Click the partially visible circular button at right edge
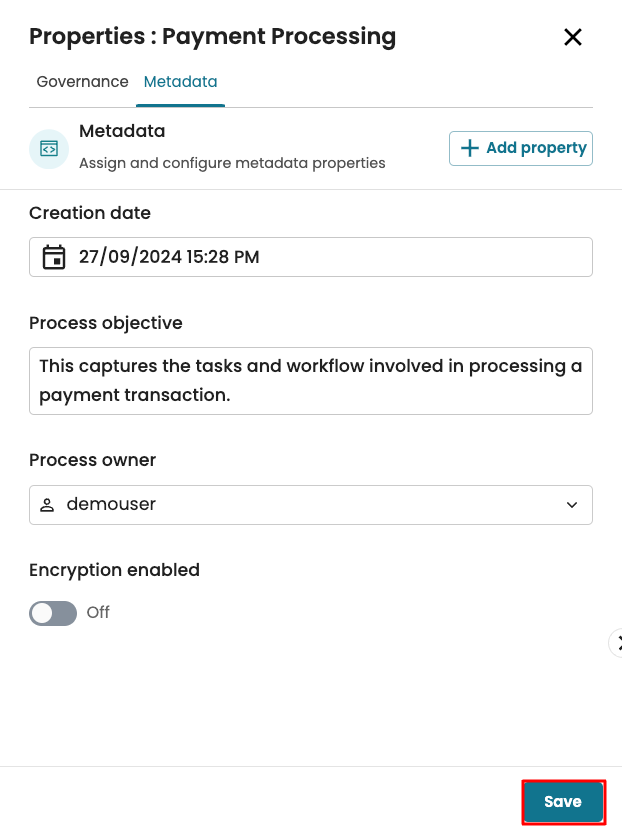Screen dimensions: 622x836 [x=616, y=643]
